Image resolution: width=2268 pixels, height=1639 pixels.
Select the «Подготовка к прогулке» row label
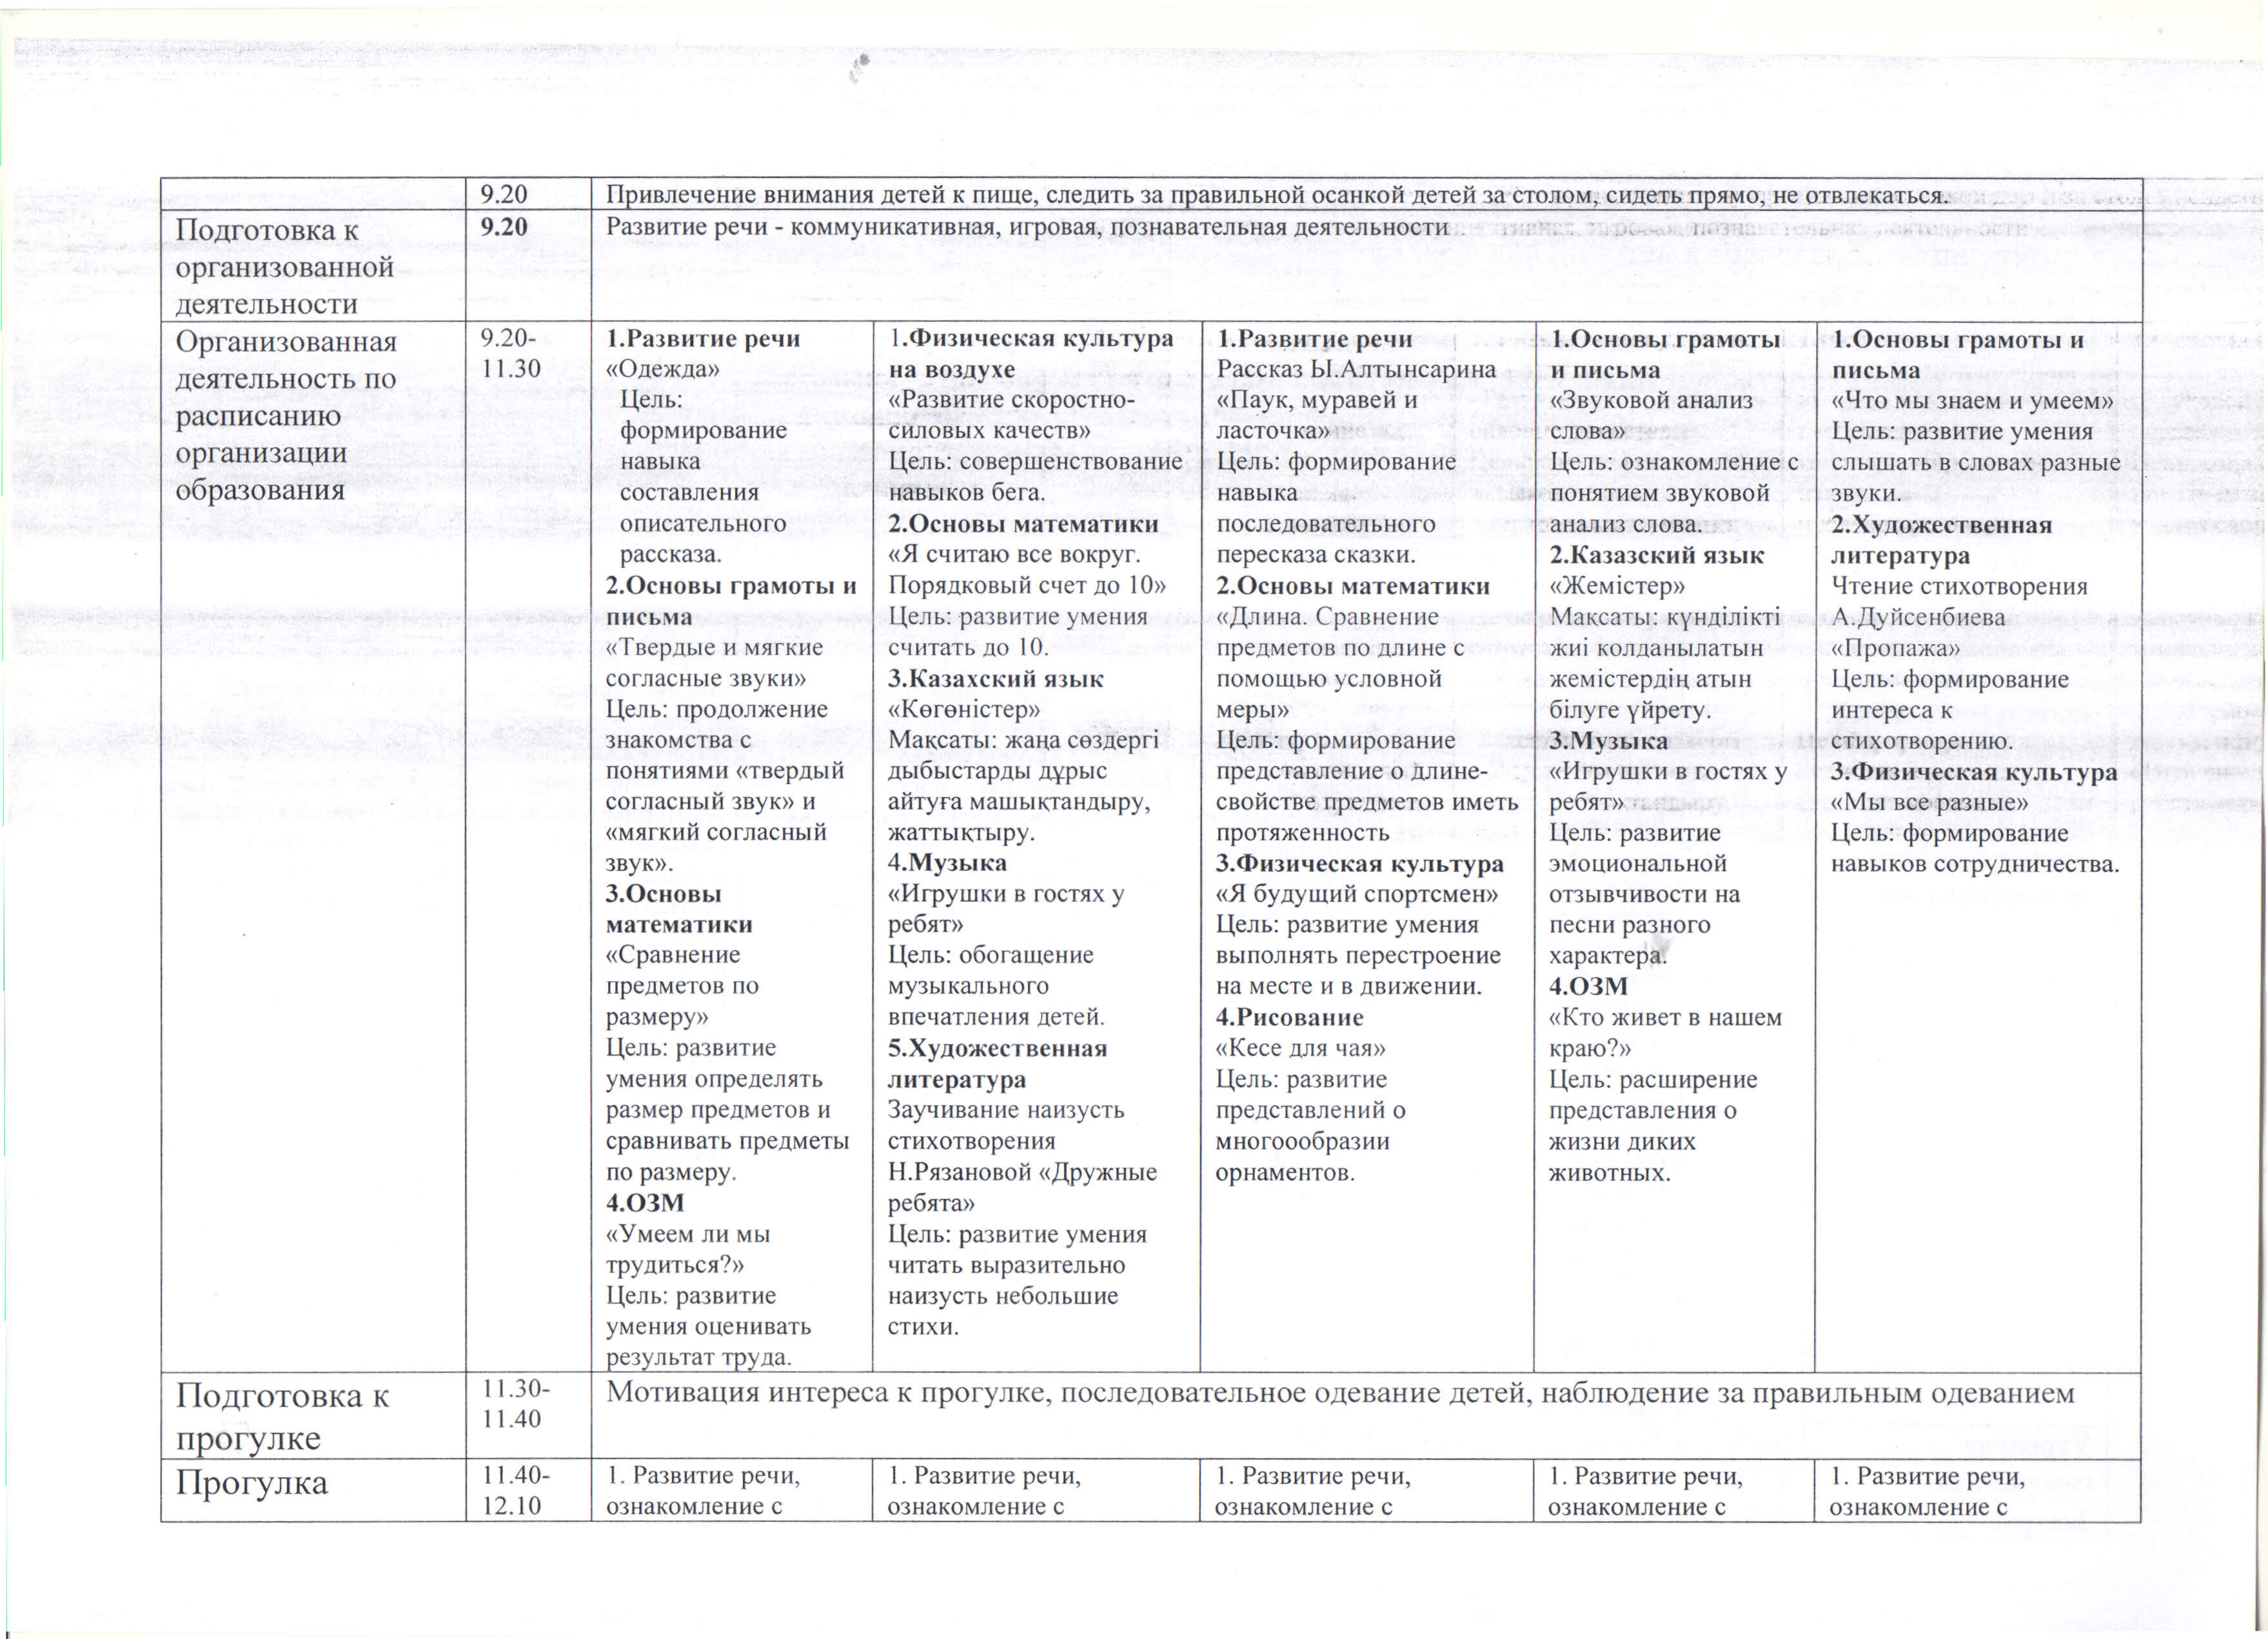point(282,1417)
